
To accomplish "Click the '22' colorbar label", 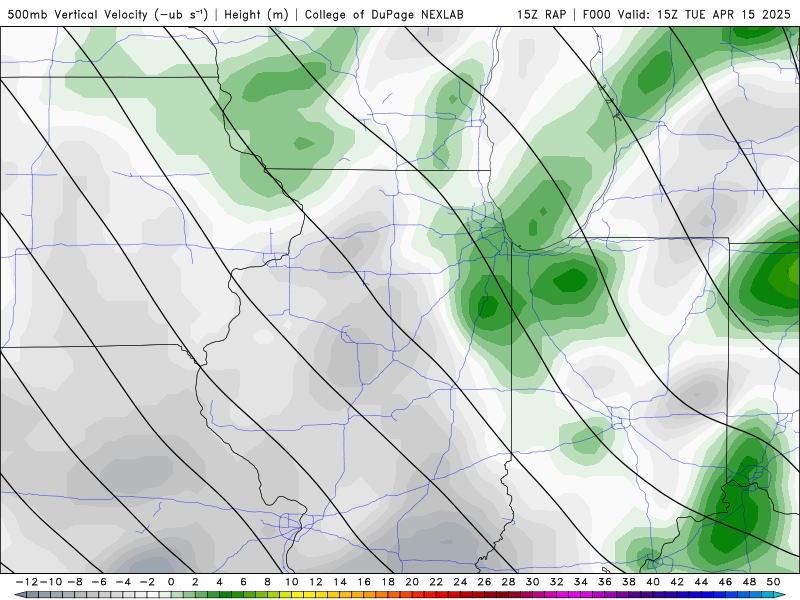I will (436, 582).
